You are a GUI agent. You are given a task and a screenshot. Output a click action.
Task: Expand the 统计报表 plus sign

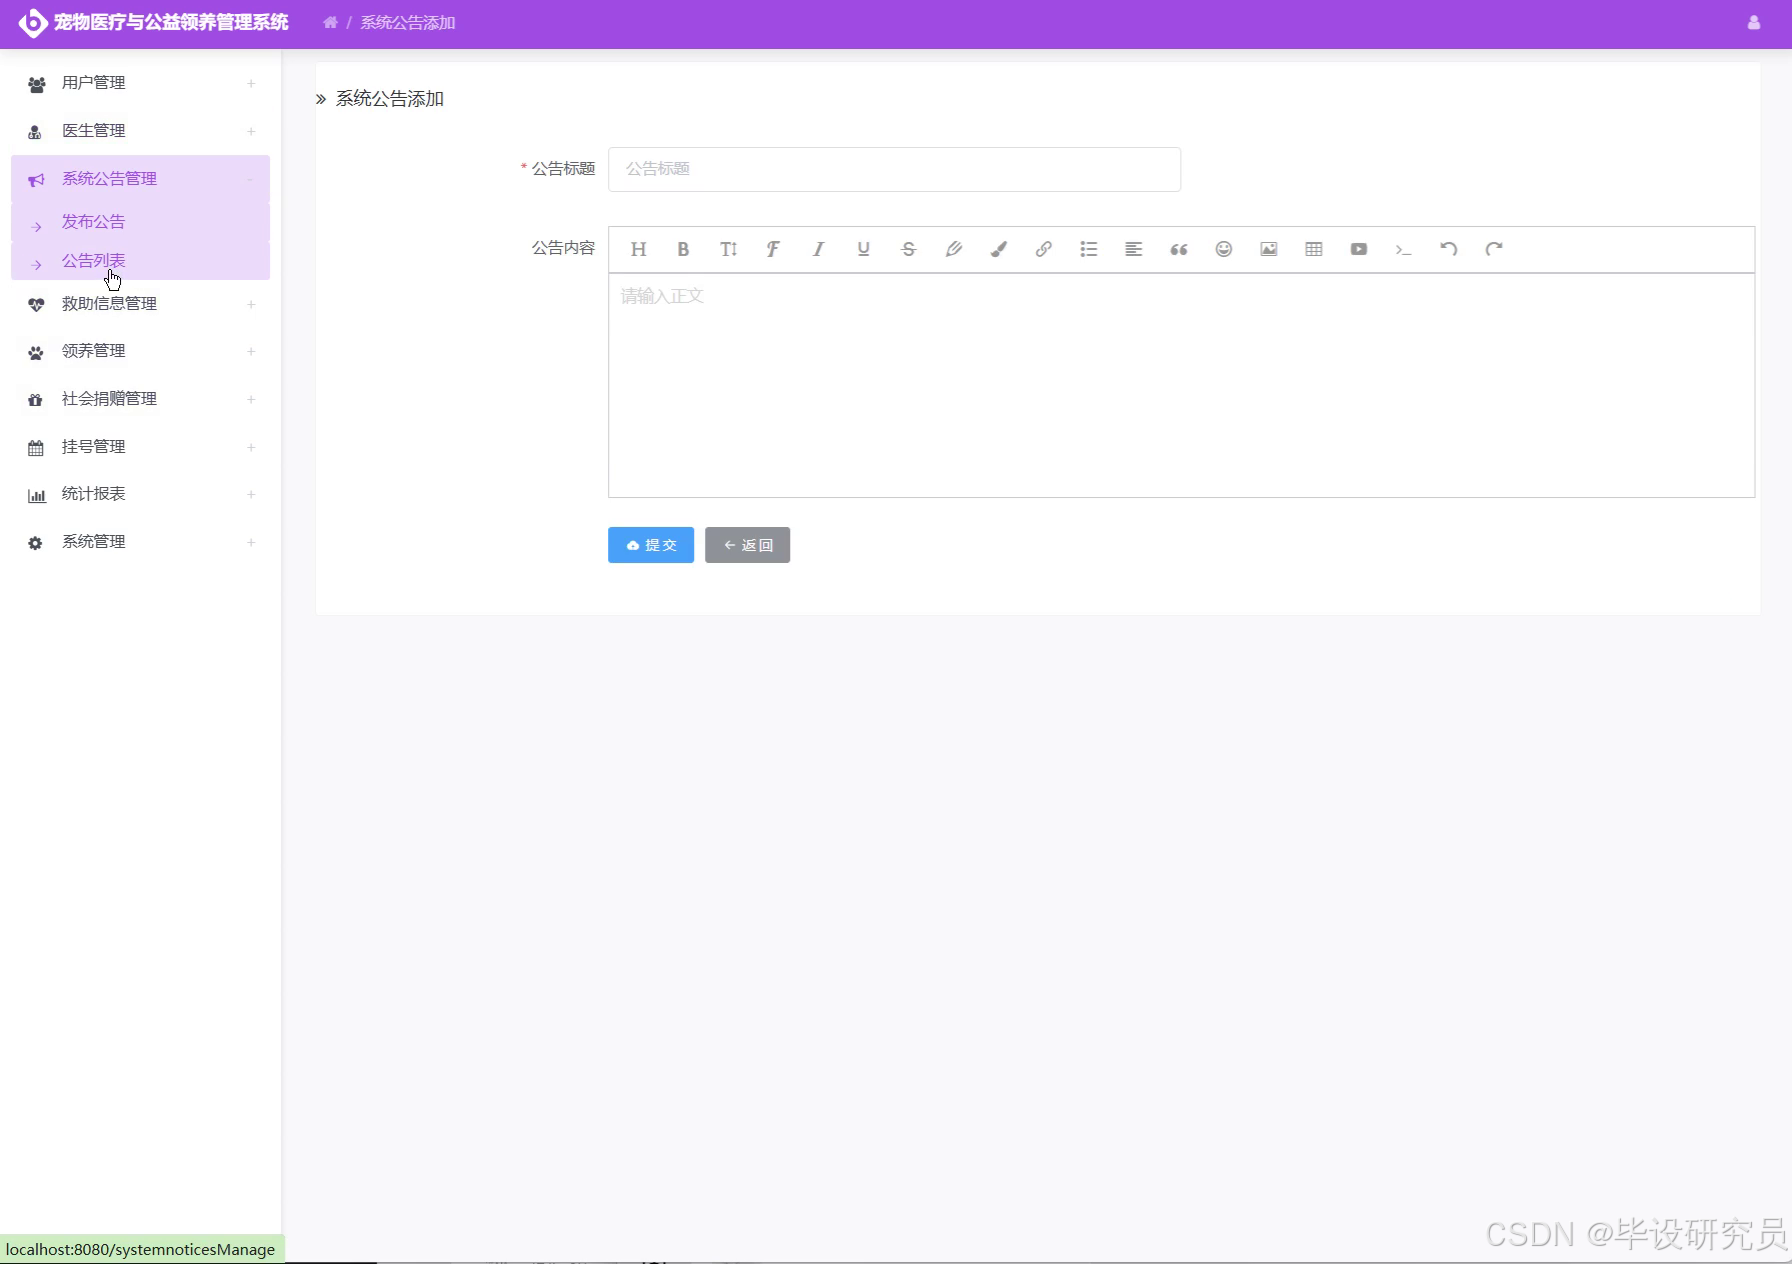pyautogui.click(x=251, y=494)
